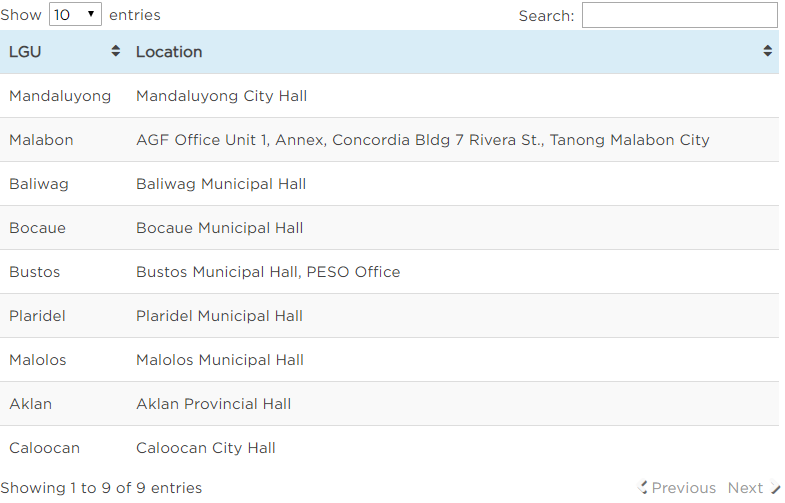Click the Baliwag Municipal Hall location

click(221, 184)
